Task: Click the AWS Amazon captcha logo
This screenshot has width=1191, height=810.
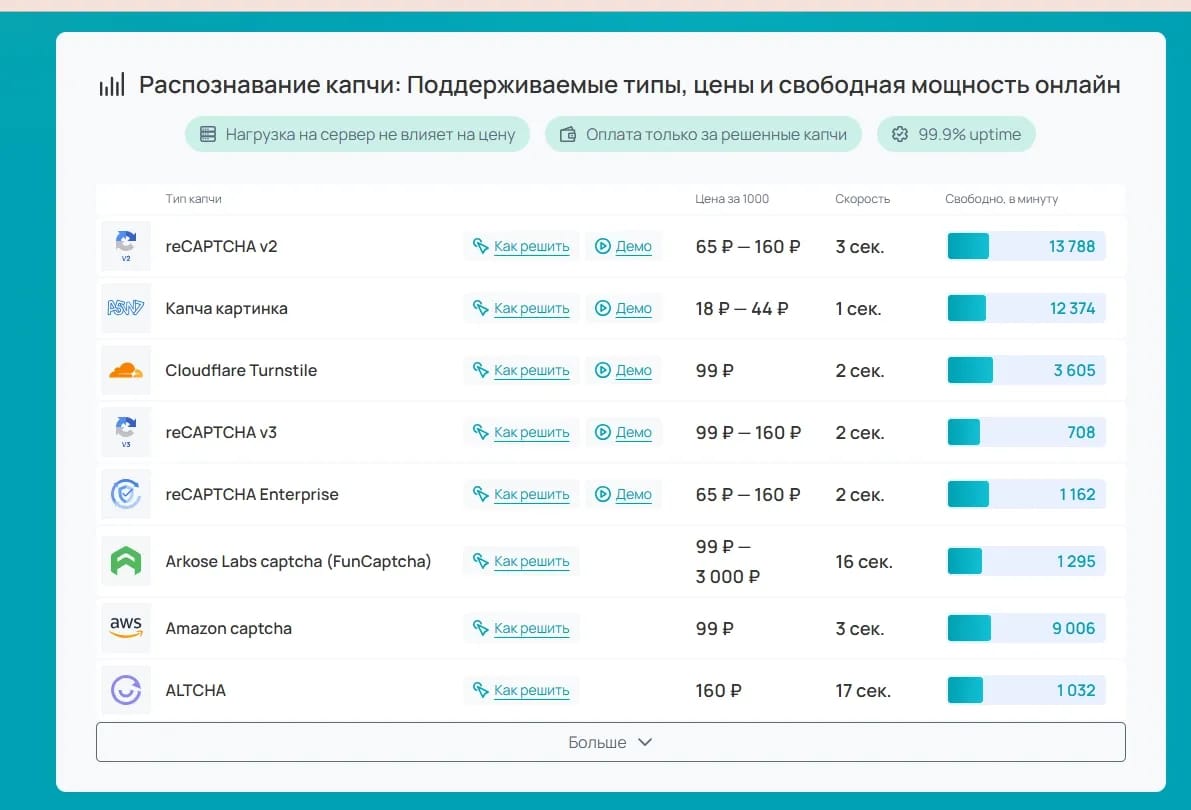Action: (x=126, y=628)
